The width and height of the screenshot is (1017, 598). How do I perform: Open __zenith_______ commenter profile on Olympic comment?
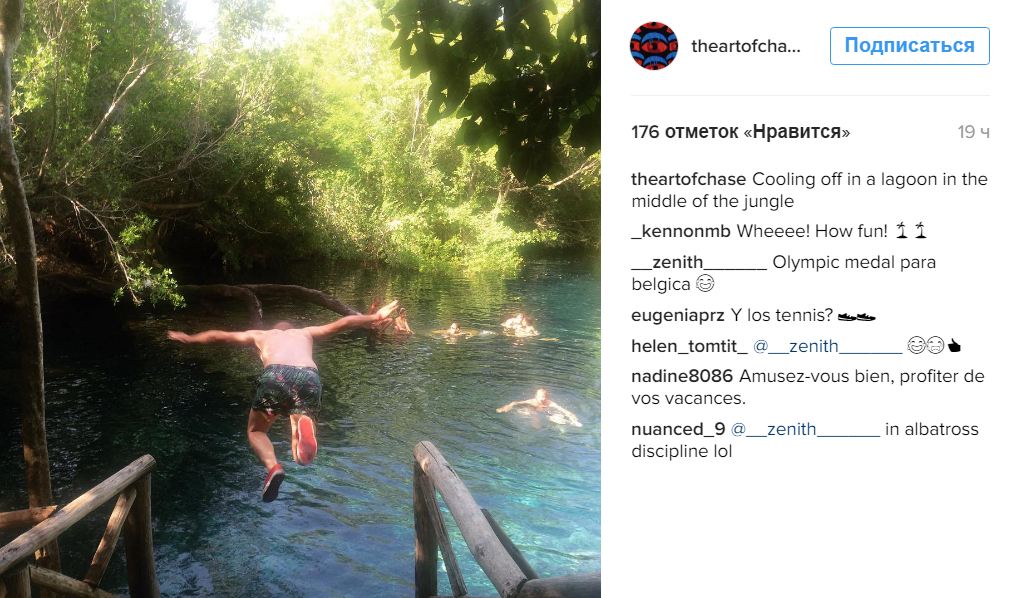click(x=699, y=262)
